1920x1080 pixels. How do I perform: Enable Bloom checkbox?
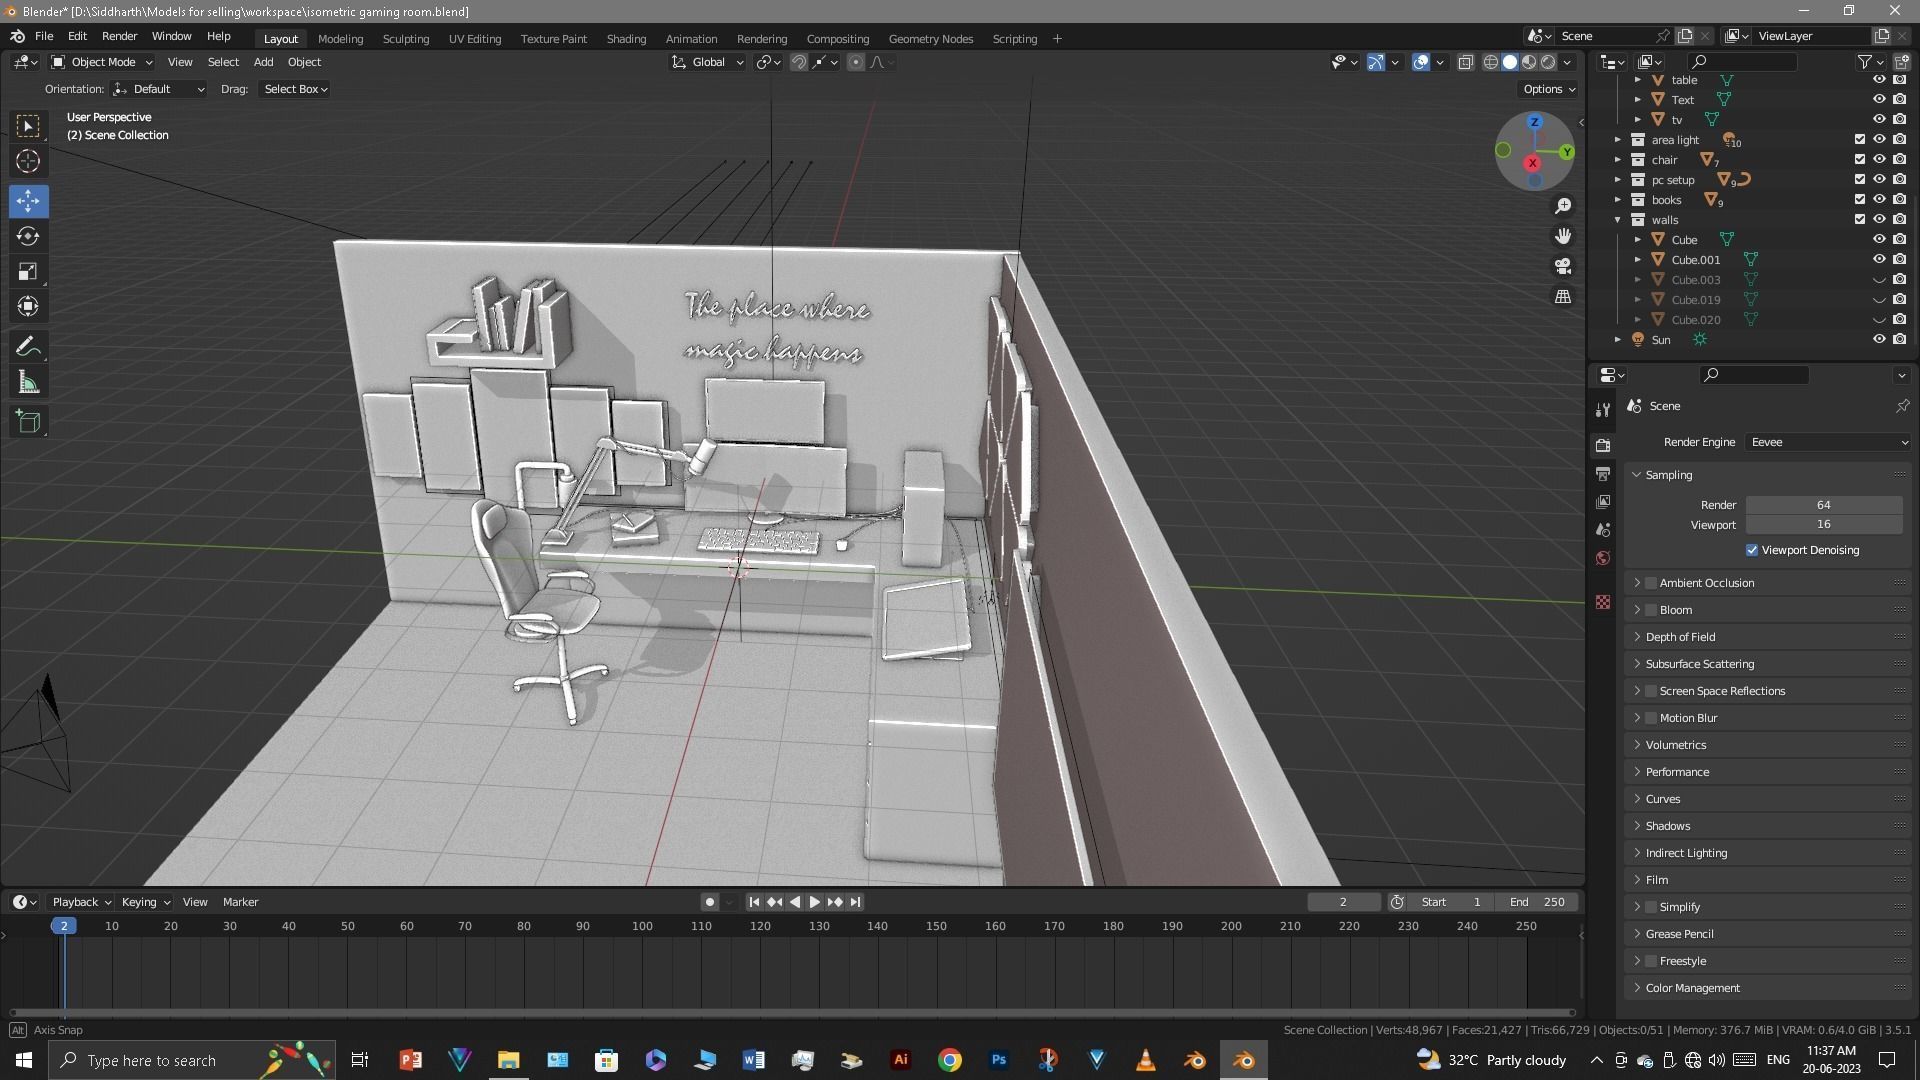(1651, 610)
